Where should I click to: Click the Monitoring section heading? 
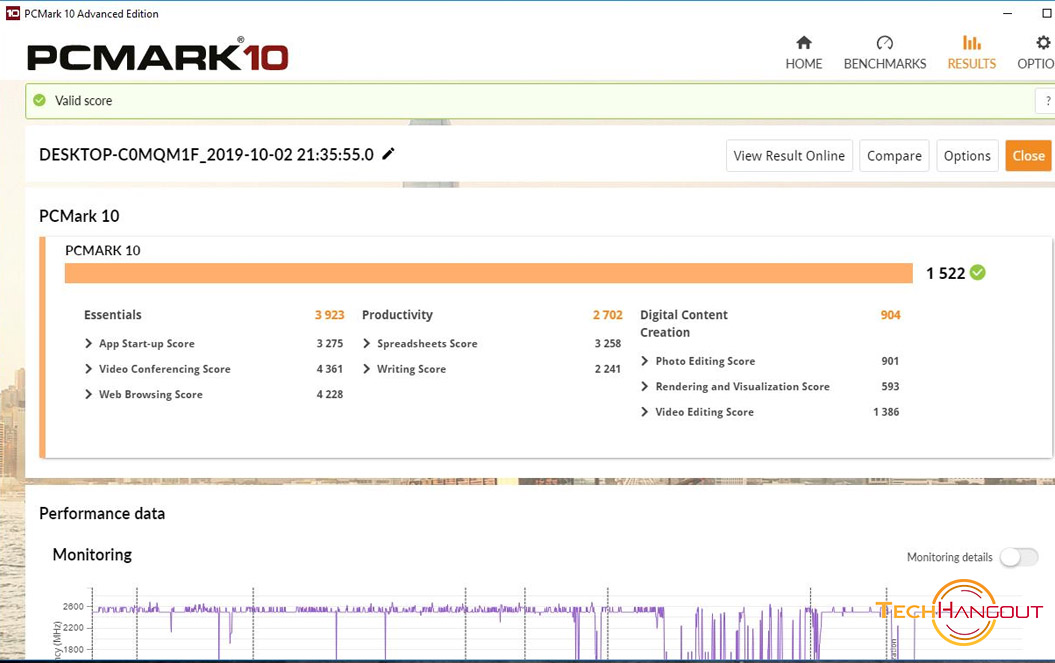point(92,555)
